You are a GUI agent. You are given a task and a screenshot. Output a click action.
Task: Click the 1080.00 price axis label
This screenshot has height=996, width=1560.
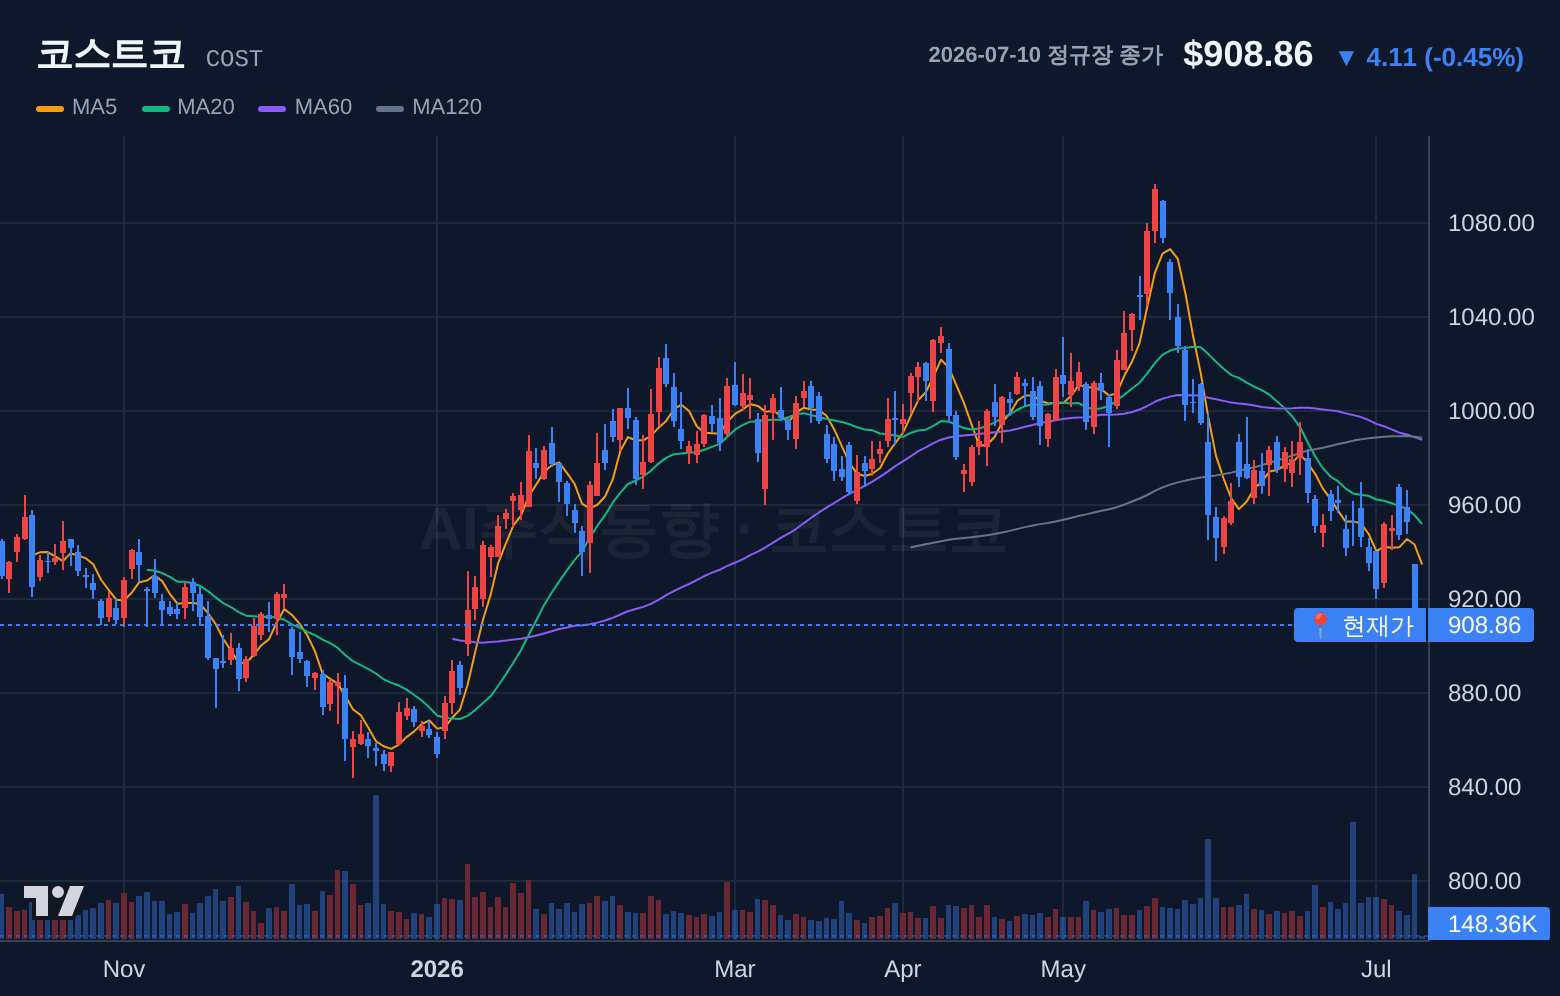tap(1491, 223)
